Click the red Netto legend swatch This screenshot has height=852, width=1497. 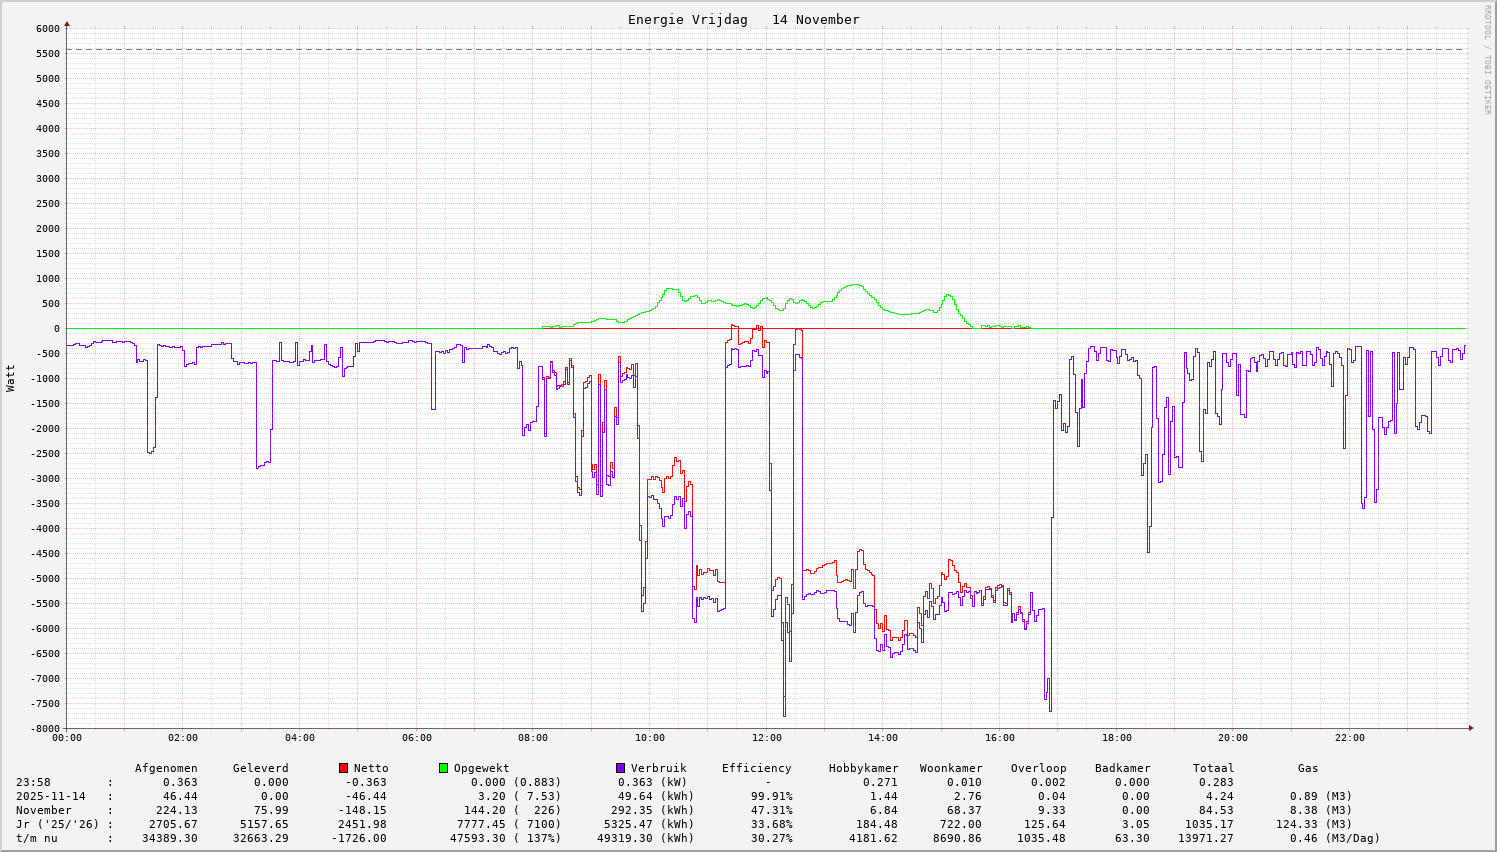point(344,768)
